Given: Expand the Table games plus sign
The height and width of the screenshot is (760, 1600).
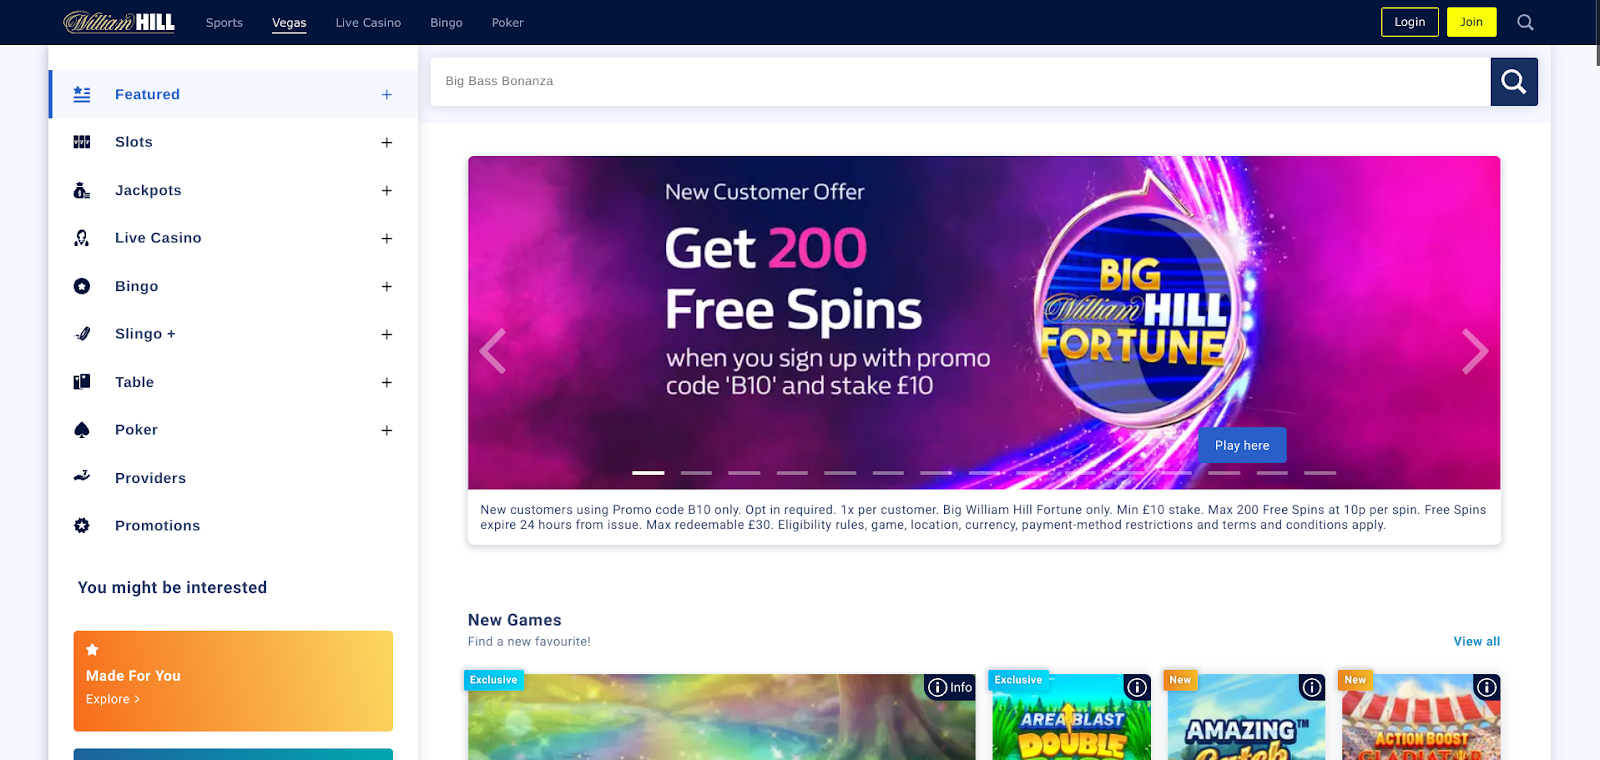Looking at the screenshot, I should coord(387,382).
